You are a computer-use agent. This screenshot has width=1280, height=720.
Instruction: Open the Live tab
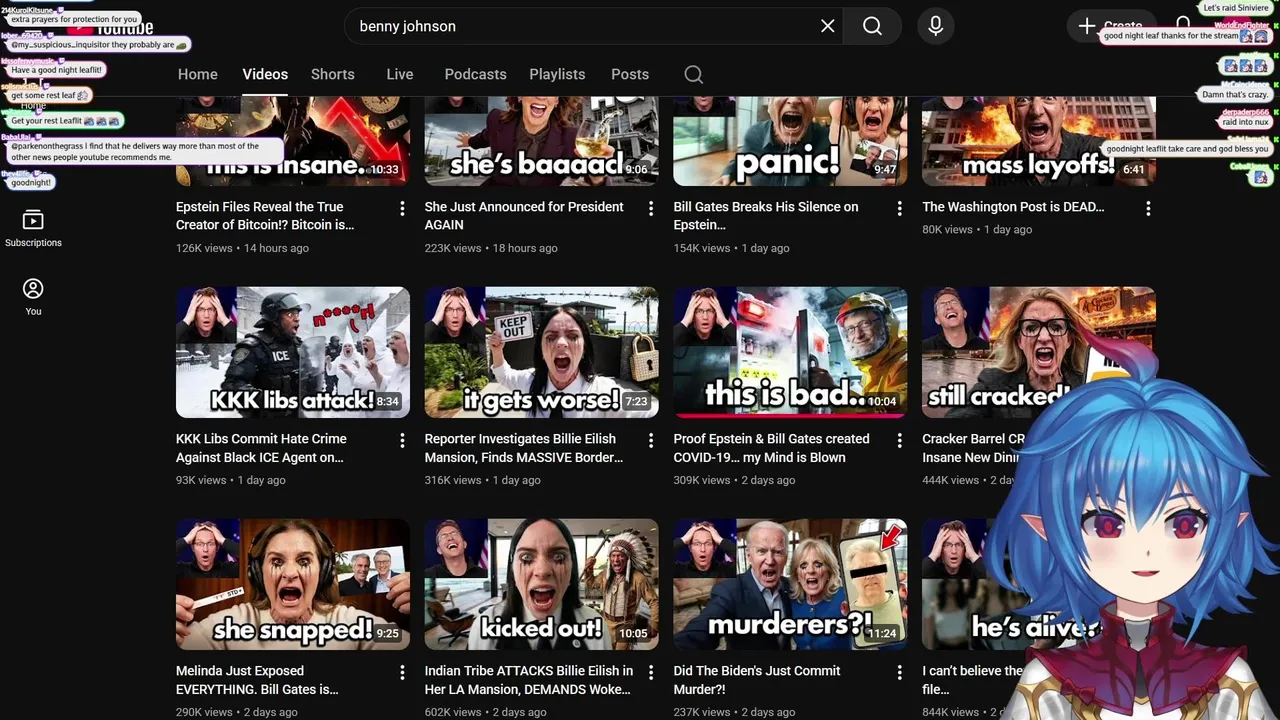click(x=400, y=74)
